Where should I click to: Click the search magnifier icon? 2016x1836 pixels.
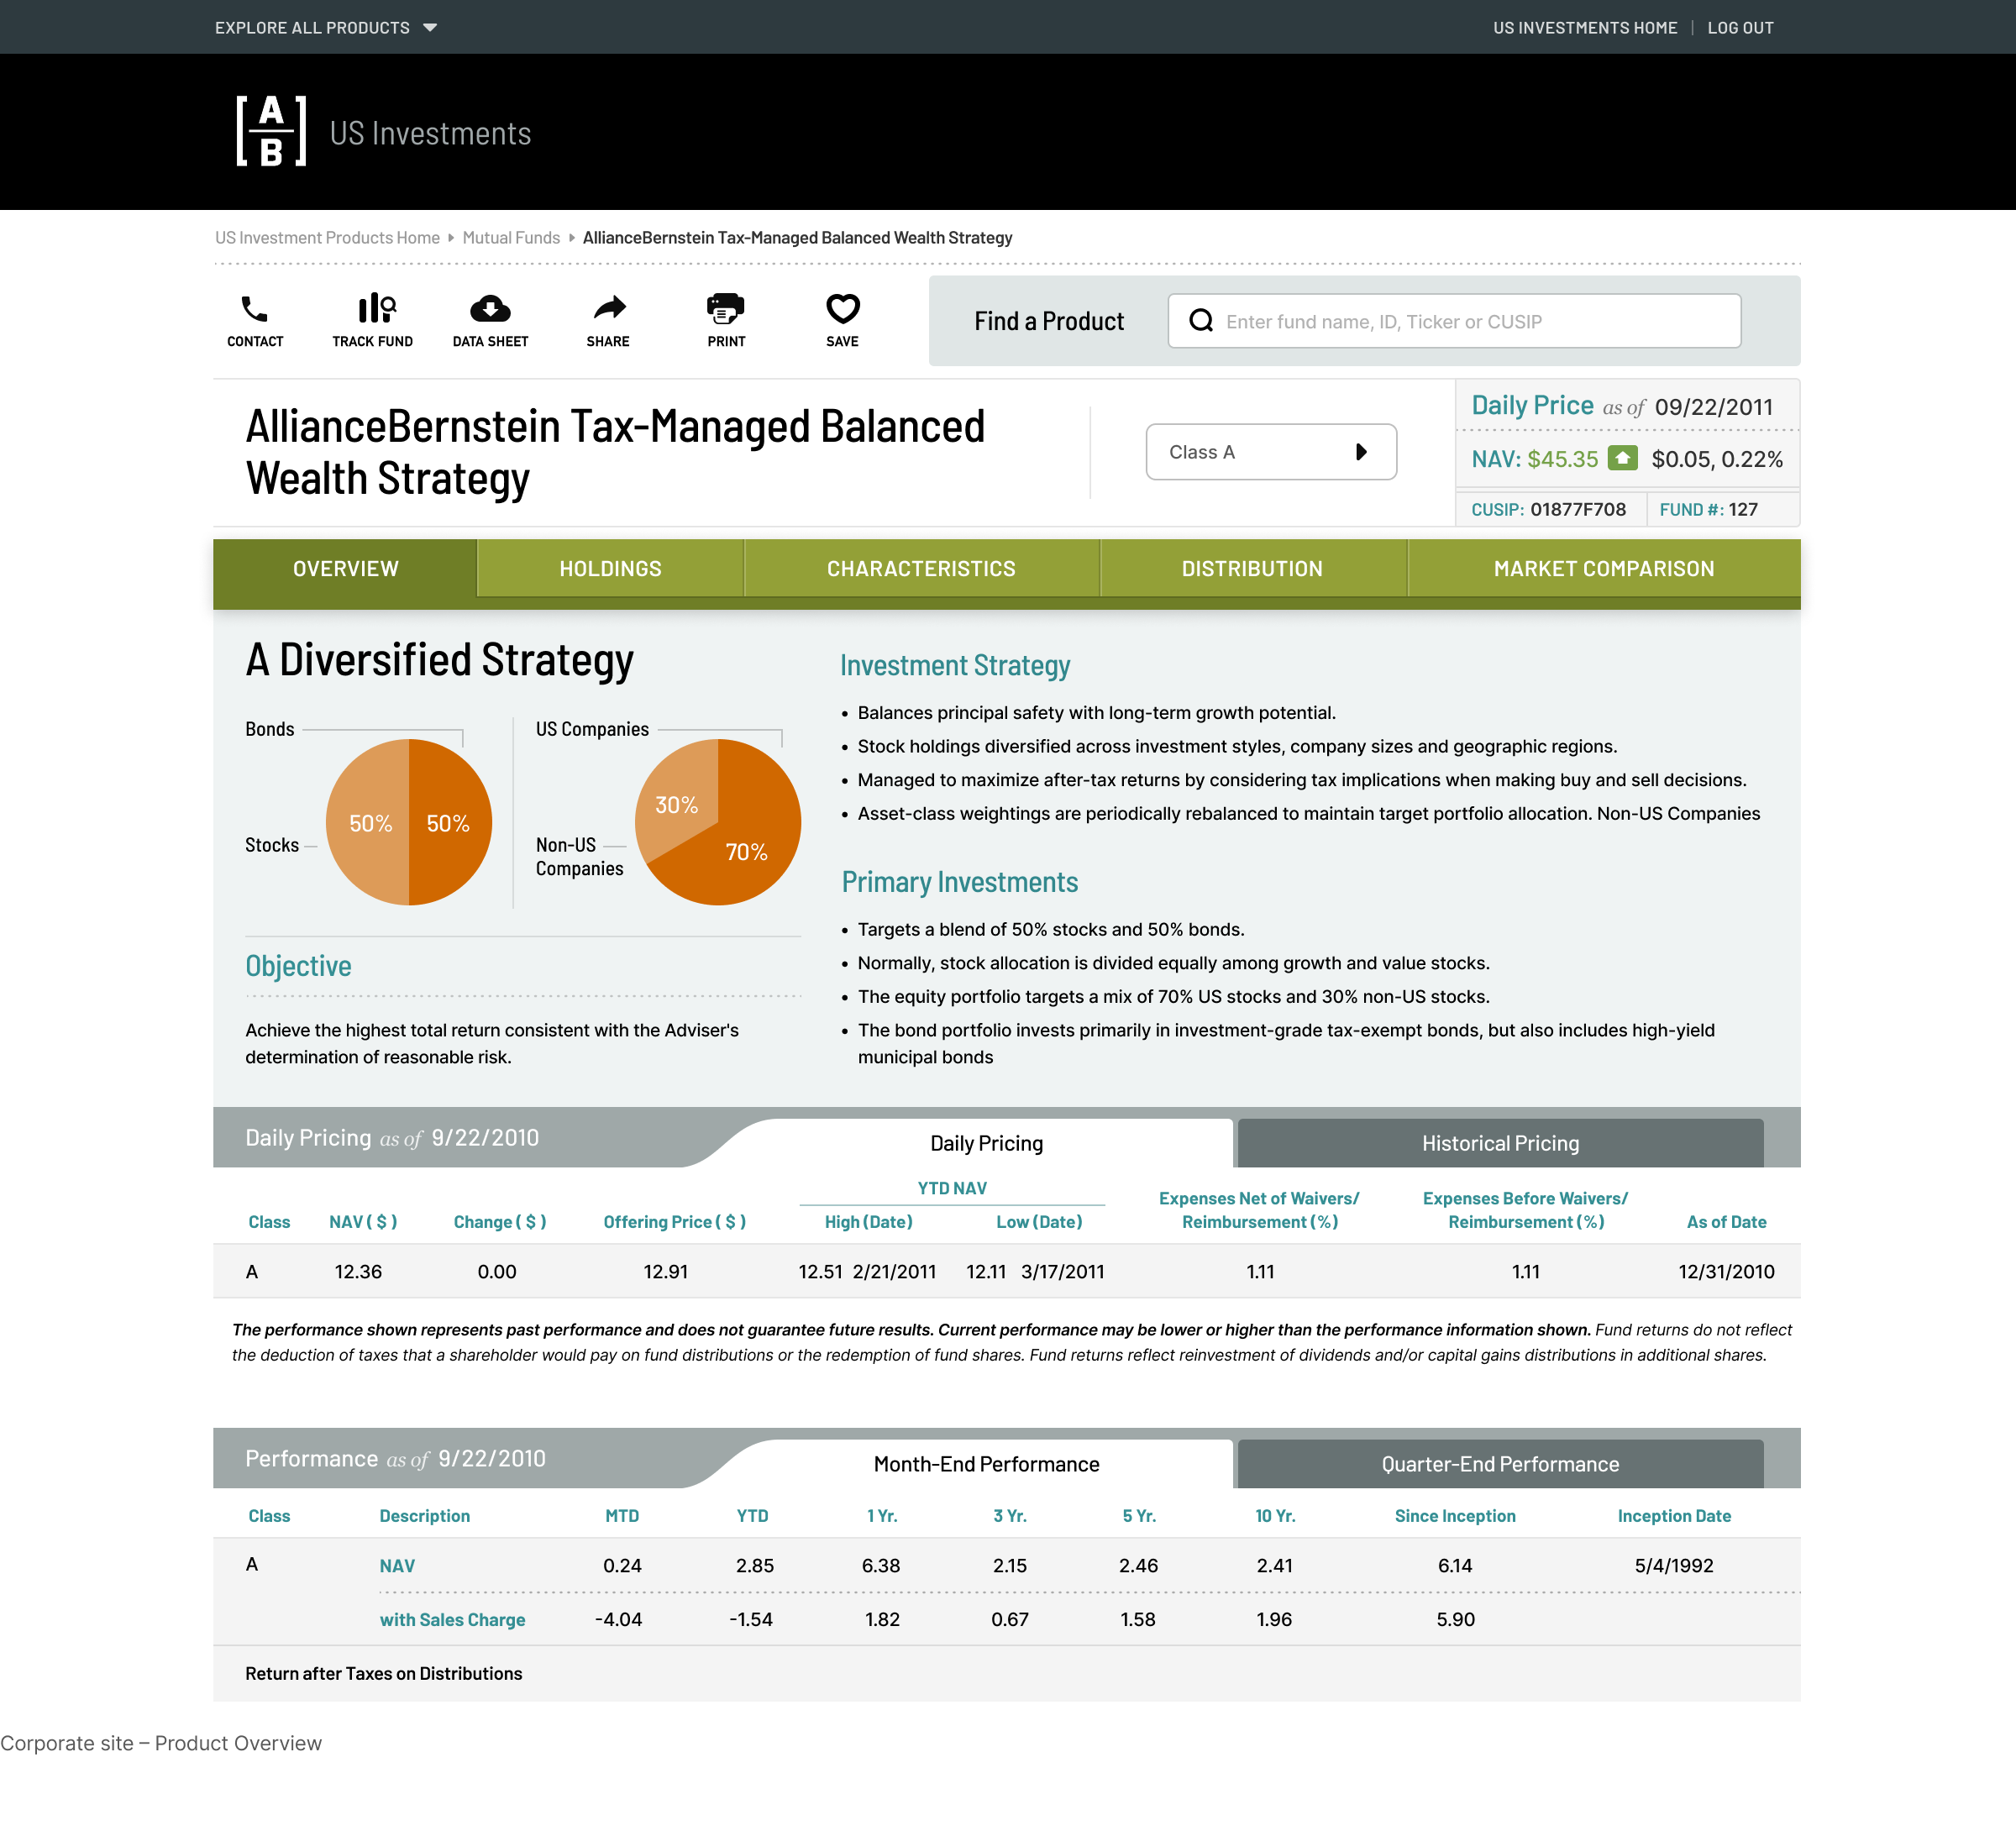pos(1201,321)
